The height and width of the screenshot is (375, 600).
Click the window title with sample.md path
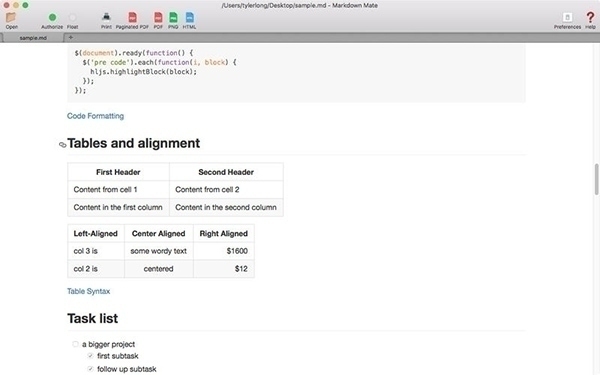coord(300,5)
